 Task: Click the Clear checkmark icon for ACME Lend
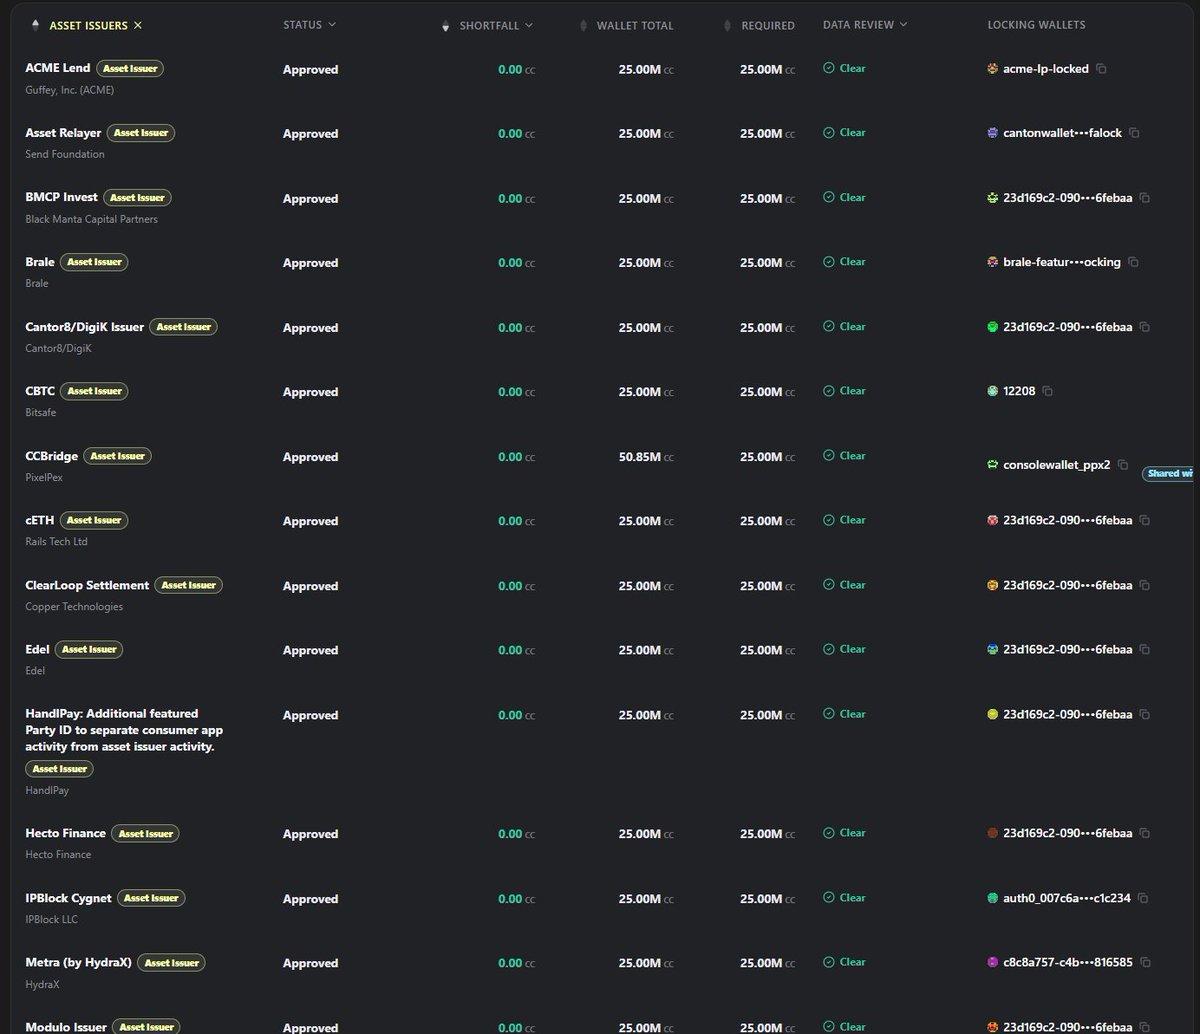click(828, 68)
